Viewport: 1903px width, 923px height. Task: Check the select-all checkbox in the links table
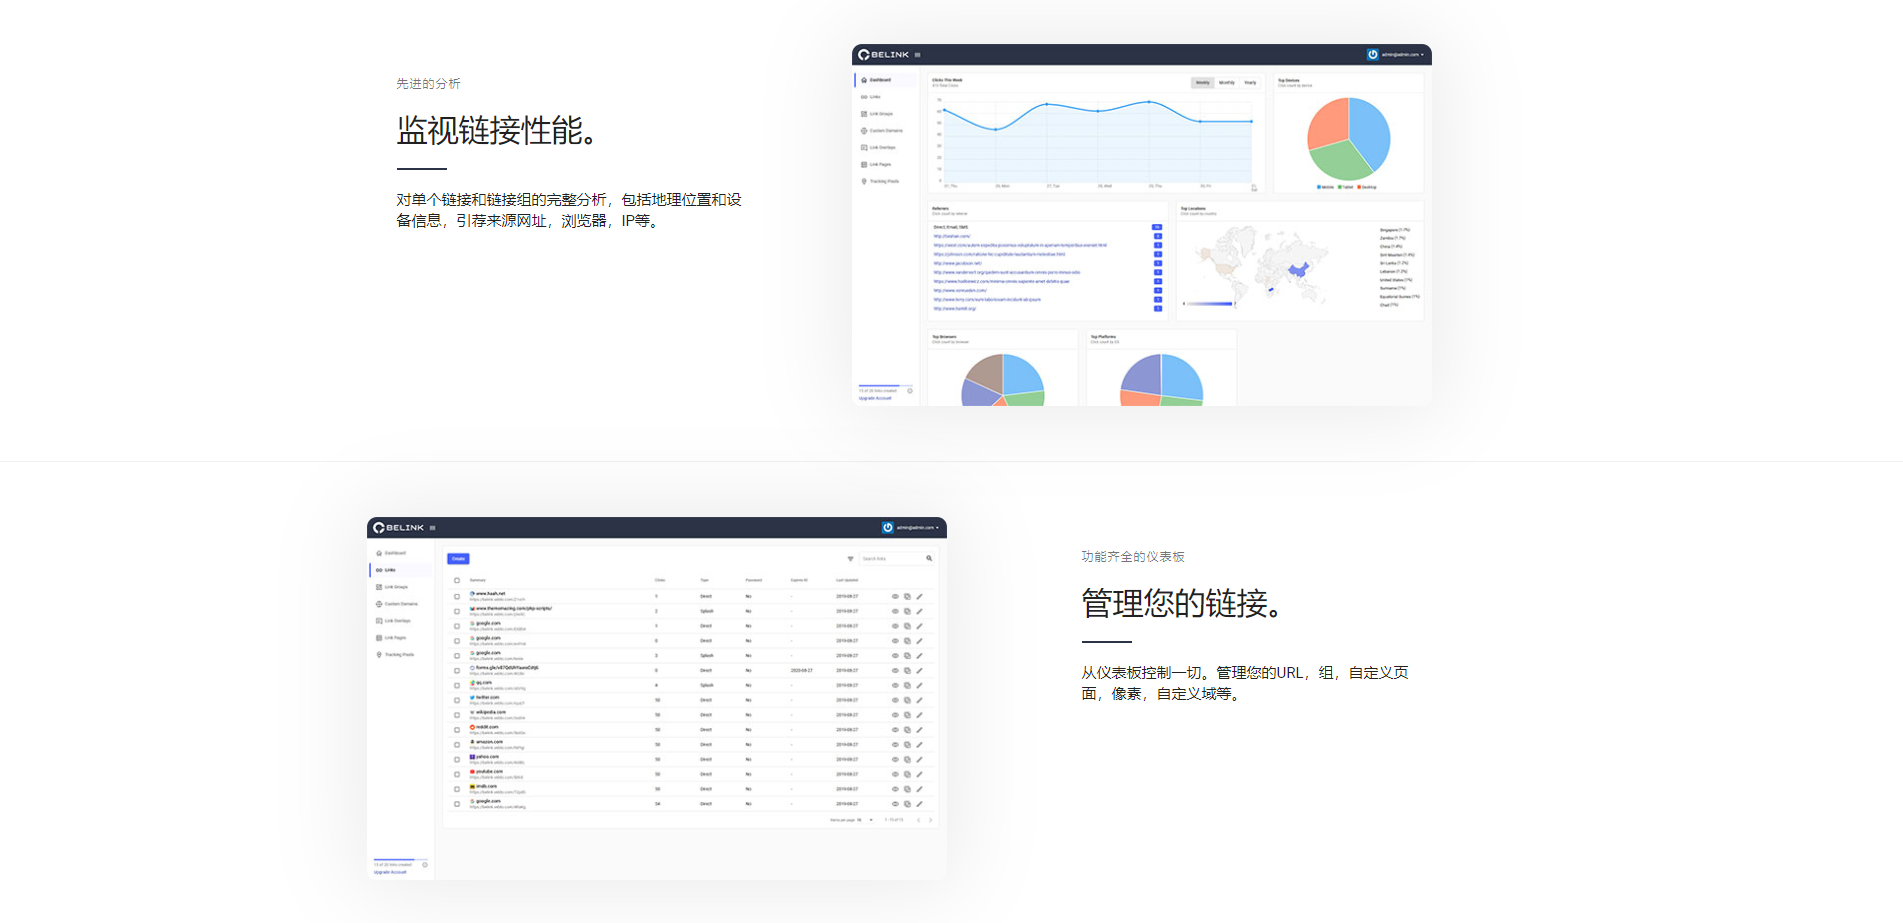(457, 579)
